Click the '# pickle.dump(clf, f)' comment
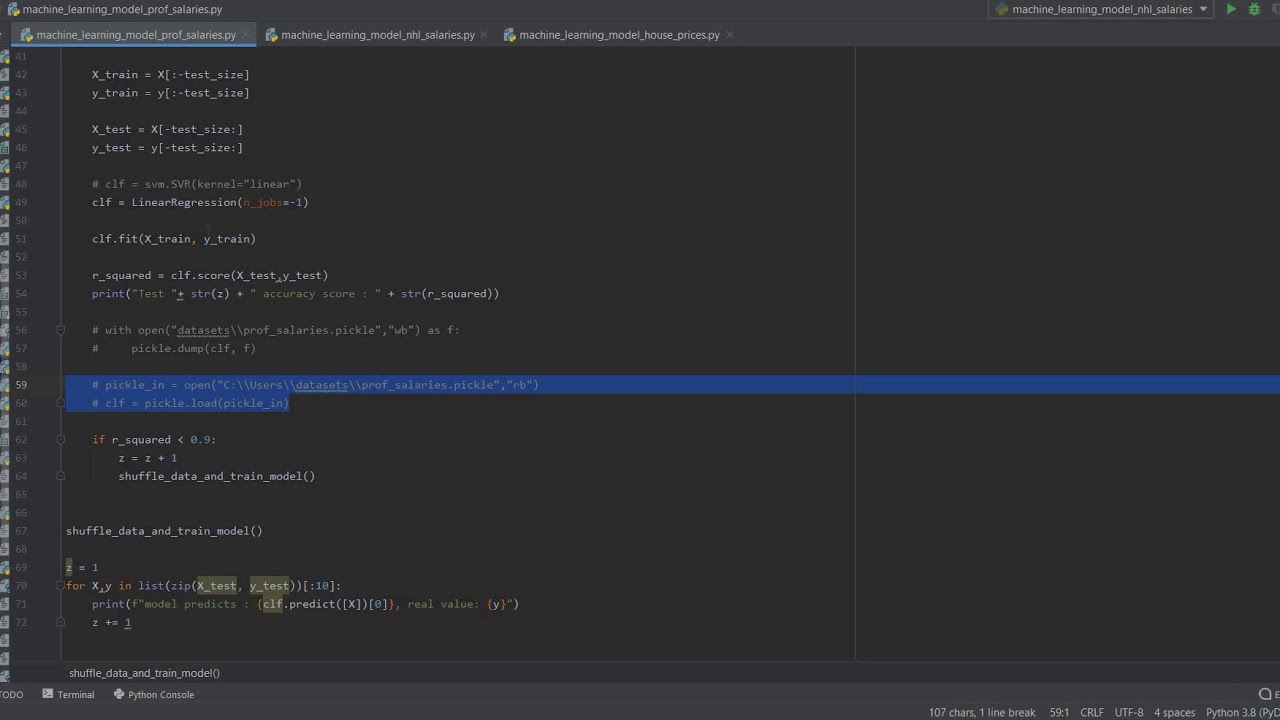This screenshot has height=720, width=1280. 174,348
